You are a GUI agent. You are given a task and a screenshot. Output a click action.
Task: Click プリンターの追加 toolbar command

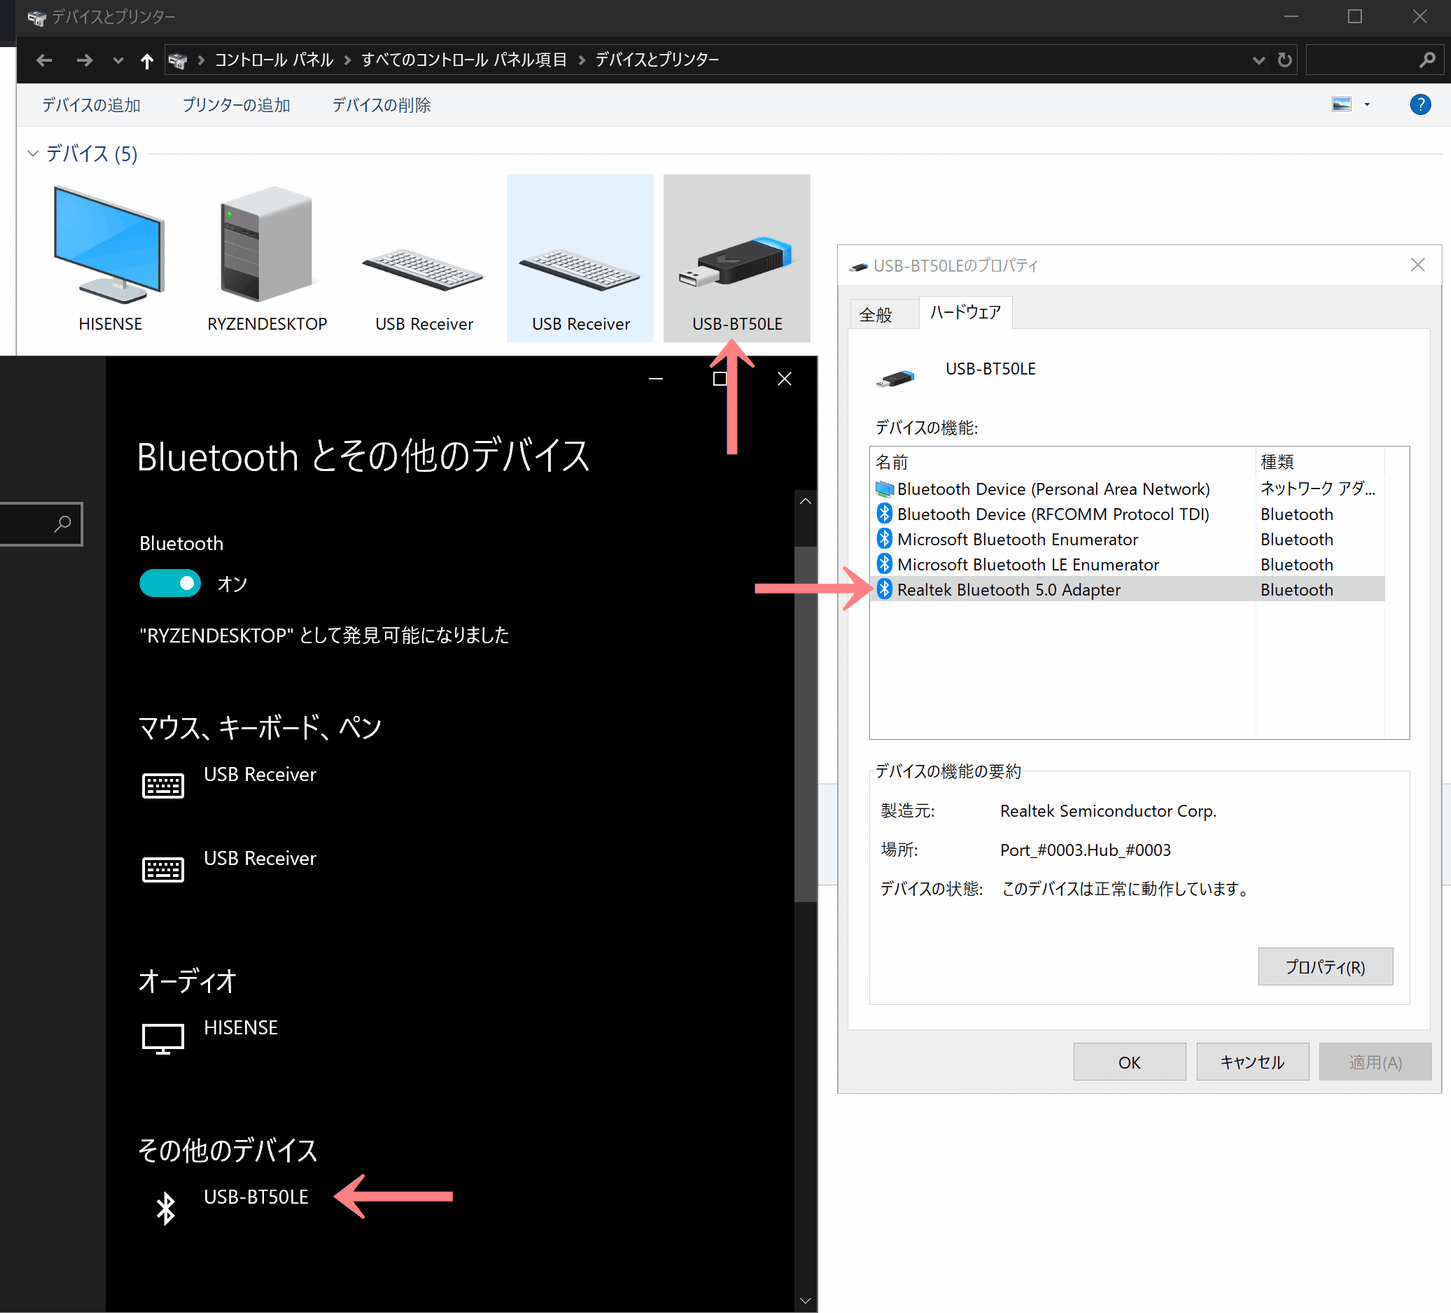pos(236,105)
